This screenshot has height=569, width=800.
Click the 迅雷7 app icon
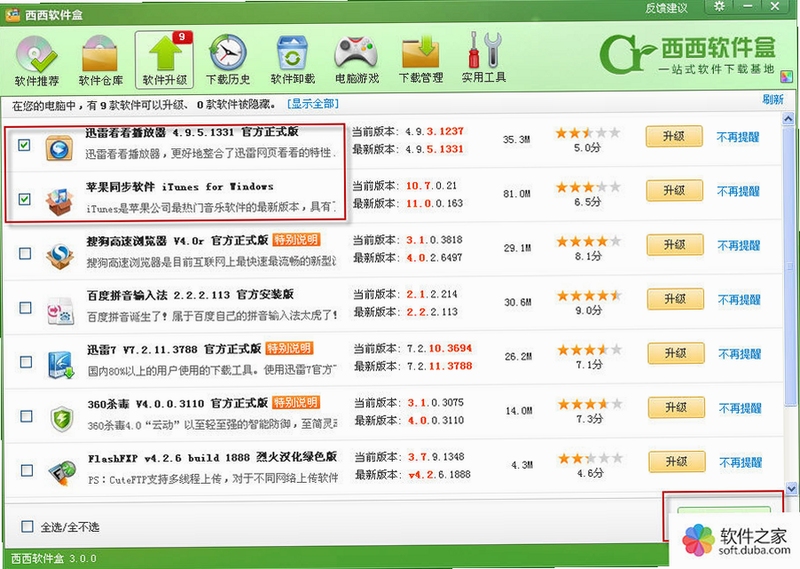point(61,365)
